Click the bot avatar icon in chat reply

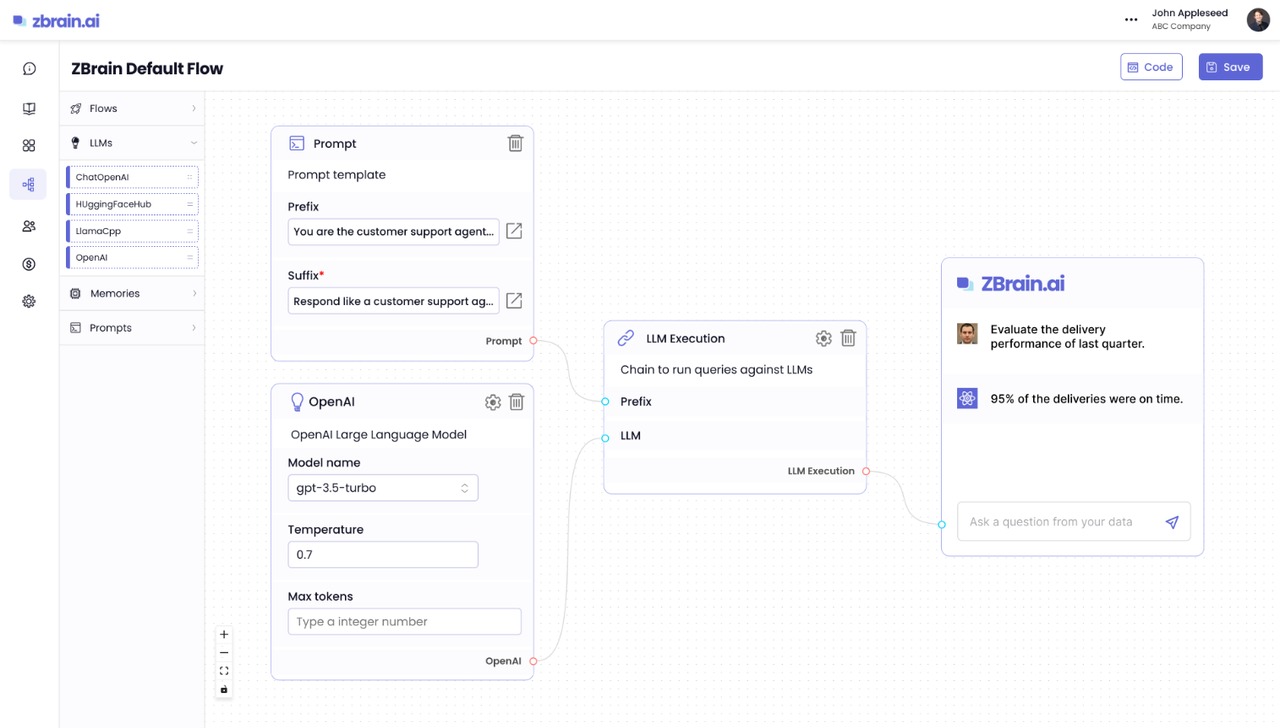tap(967, 399)
